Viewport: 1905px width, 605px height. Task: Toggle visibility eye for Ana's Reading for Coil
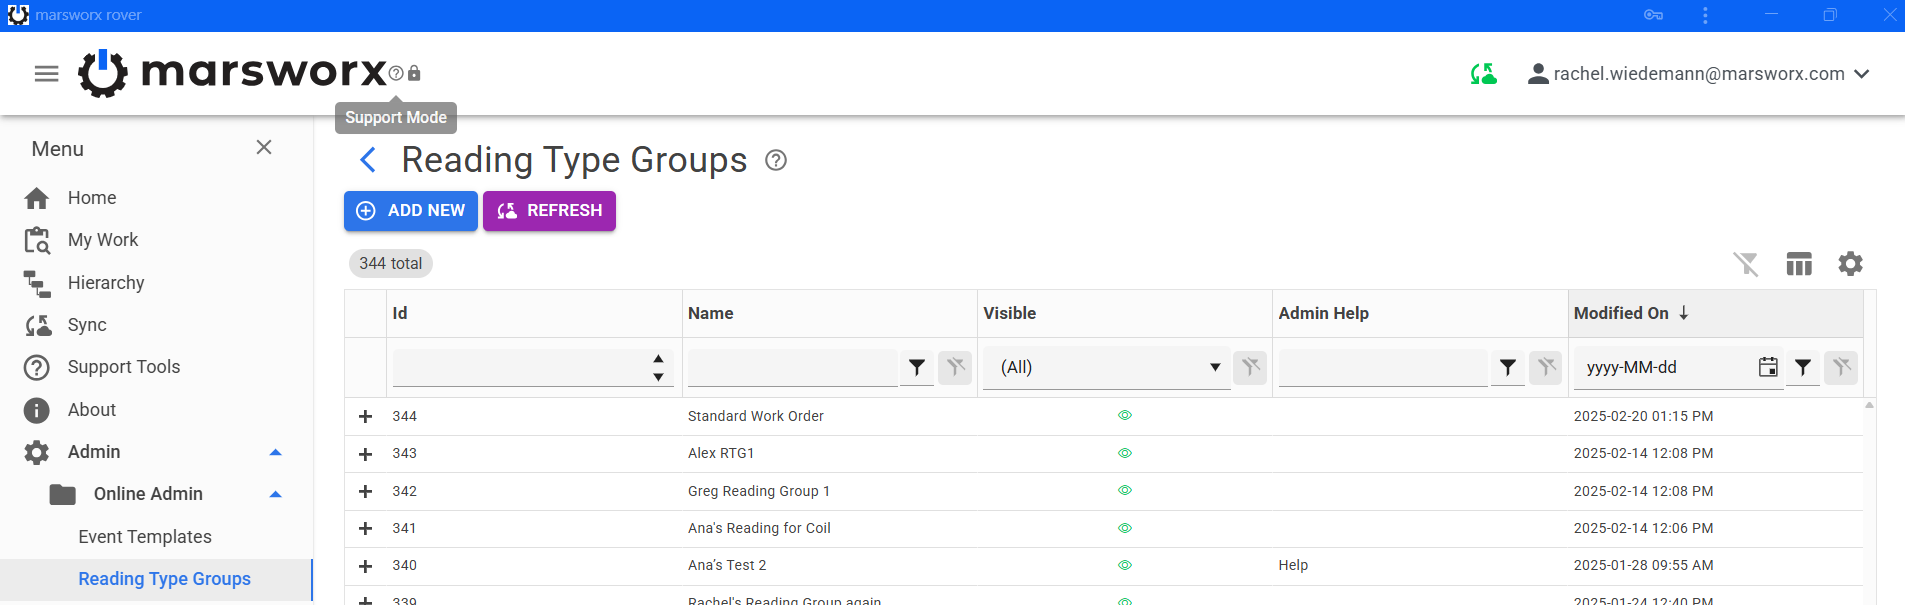point(1125,528)
